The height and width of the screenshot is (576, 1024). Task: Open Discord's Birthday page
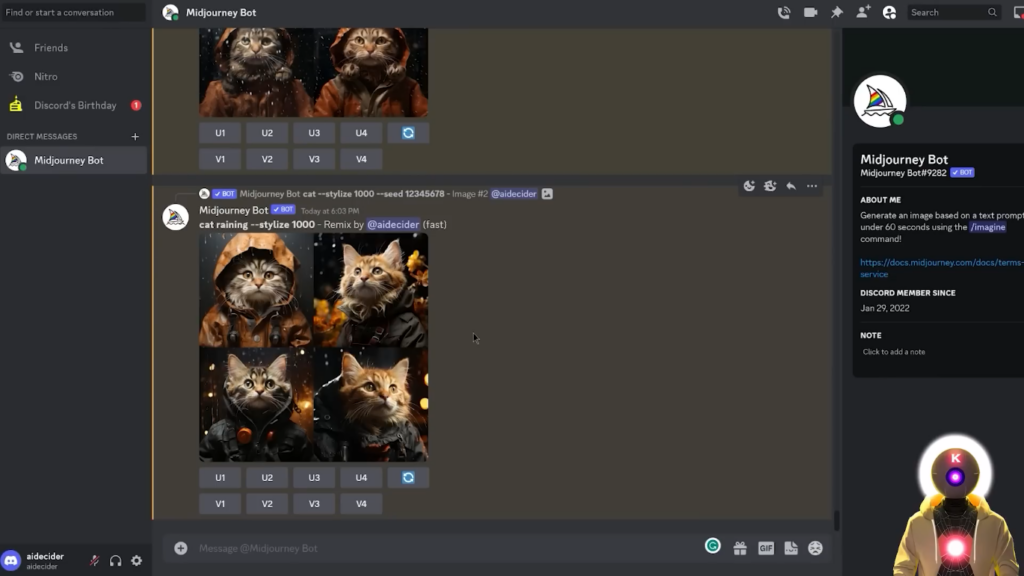74,105
